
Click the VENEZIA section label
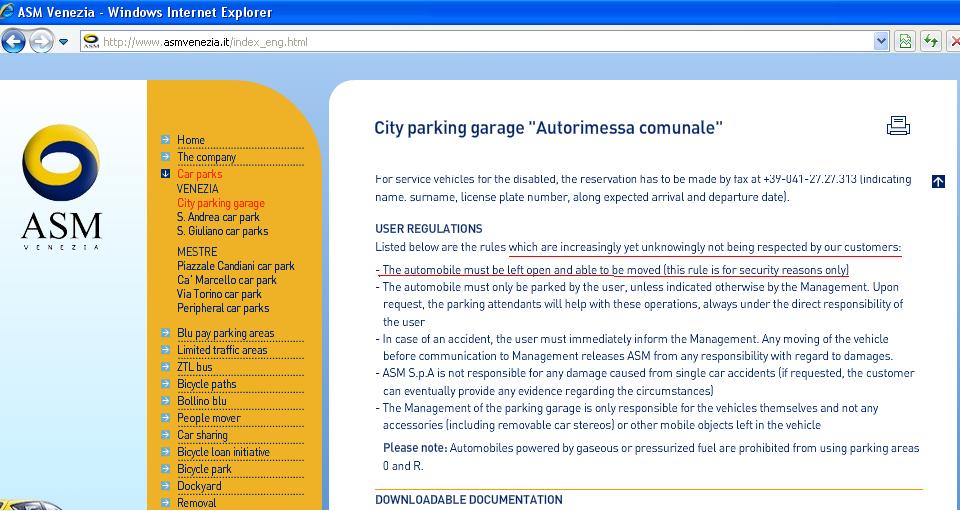198,189
